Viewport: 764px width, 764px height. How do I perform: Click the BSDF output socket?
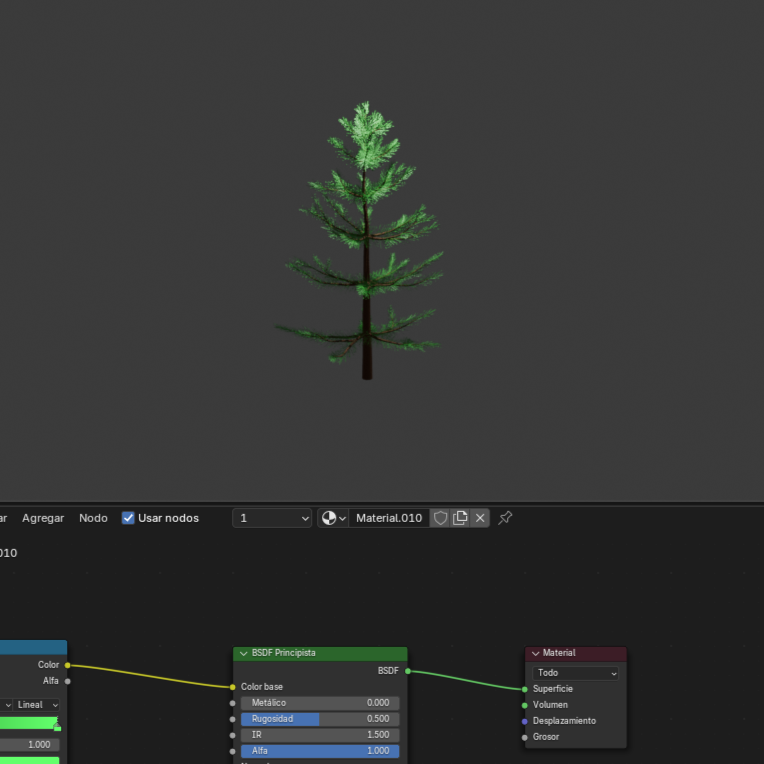point(408,671)
